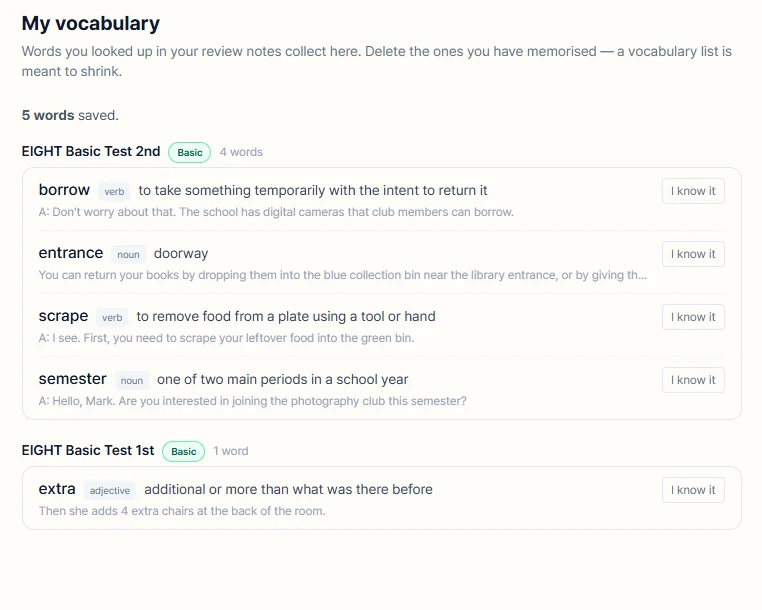Click example sentence about 4 extra chairs

coord(182,511)
